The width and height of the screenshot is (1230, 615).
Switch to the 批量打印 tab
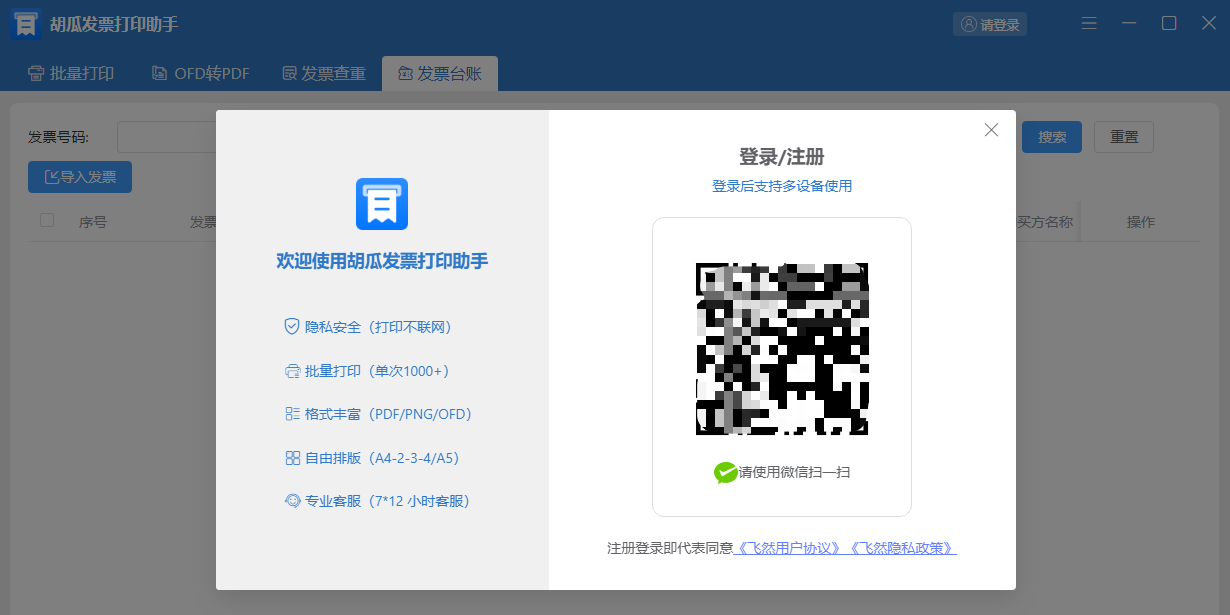click(71, 73)
